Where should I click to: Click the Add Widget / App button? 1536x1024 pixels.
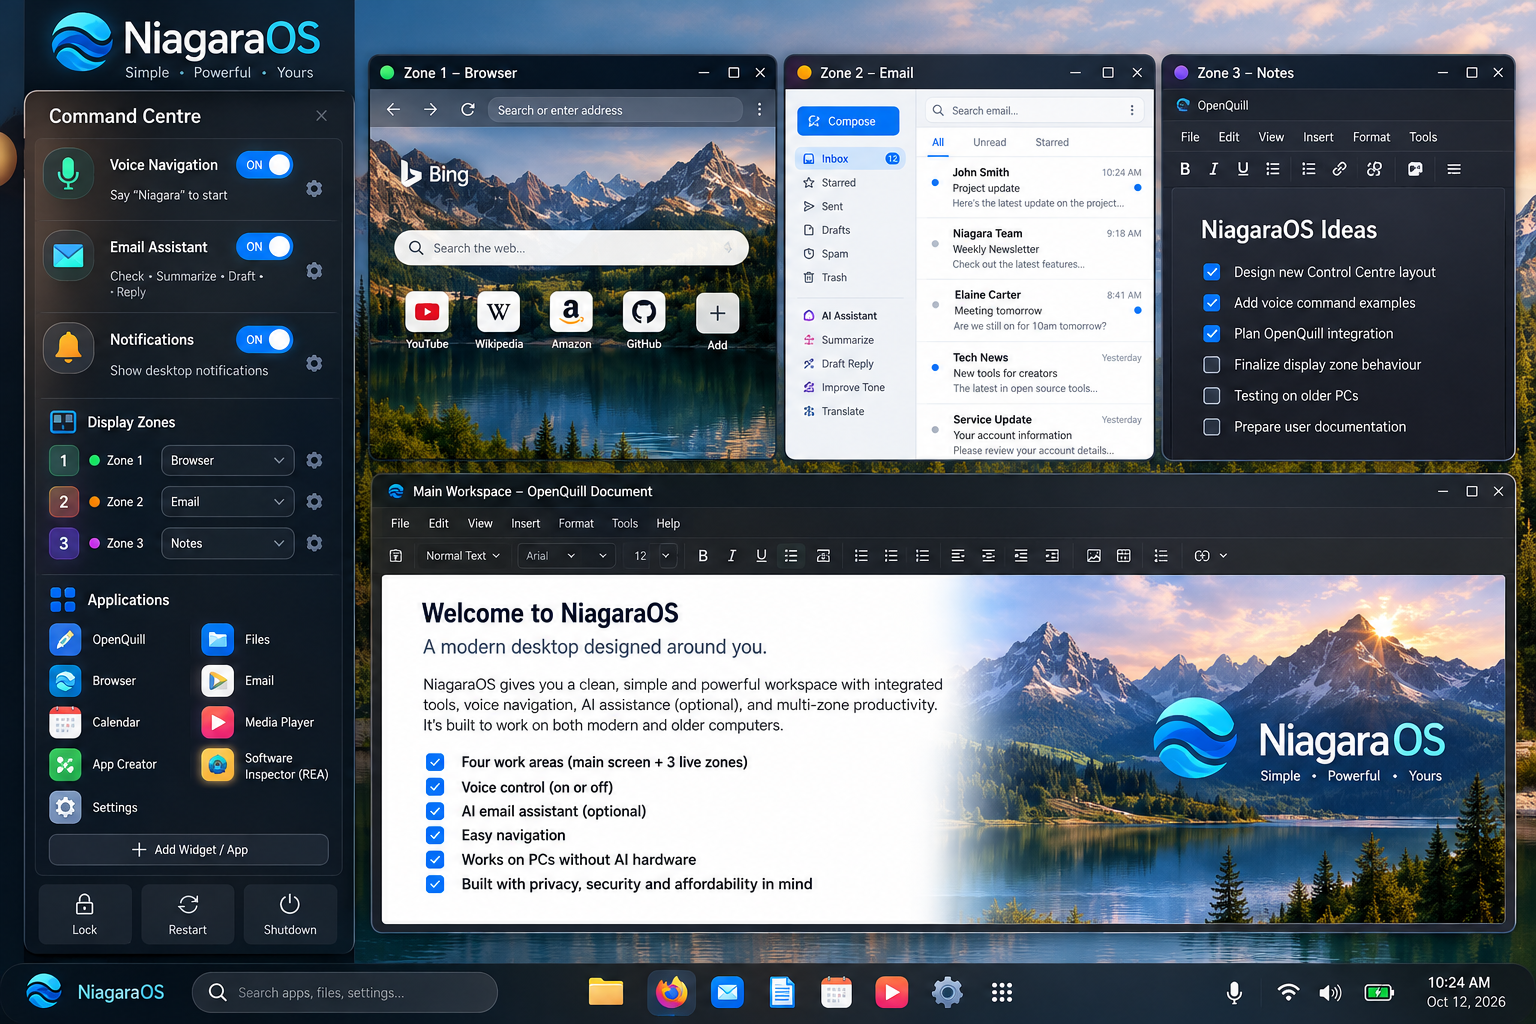[189, 849]
